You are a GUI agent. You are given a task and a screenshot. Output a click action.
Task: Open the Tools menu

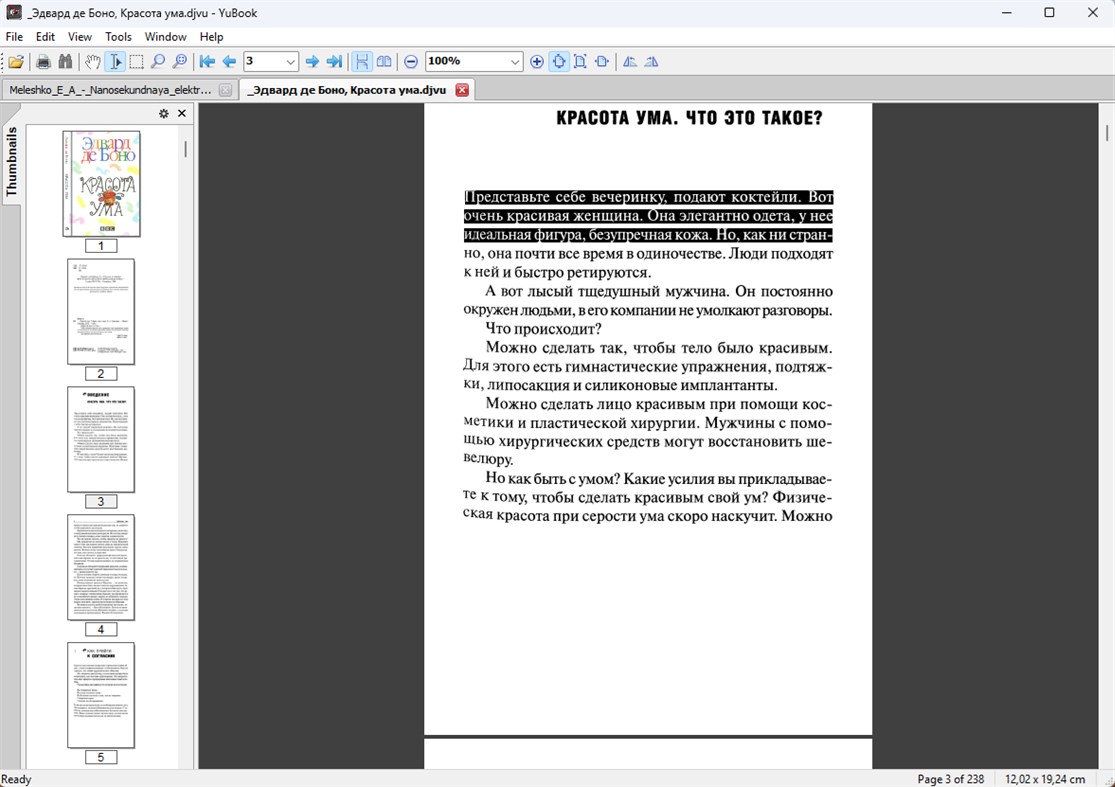point(118,36)
